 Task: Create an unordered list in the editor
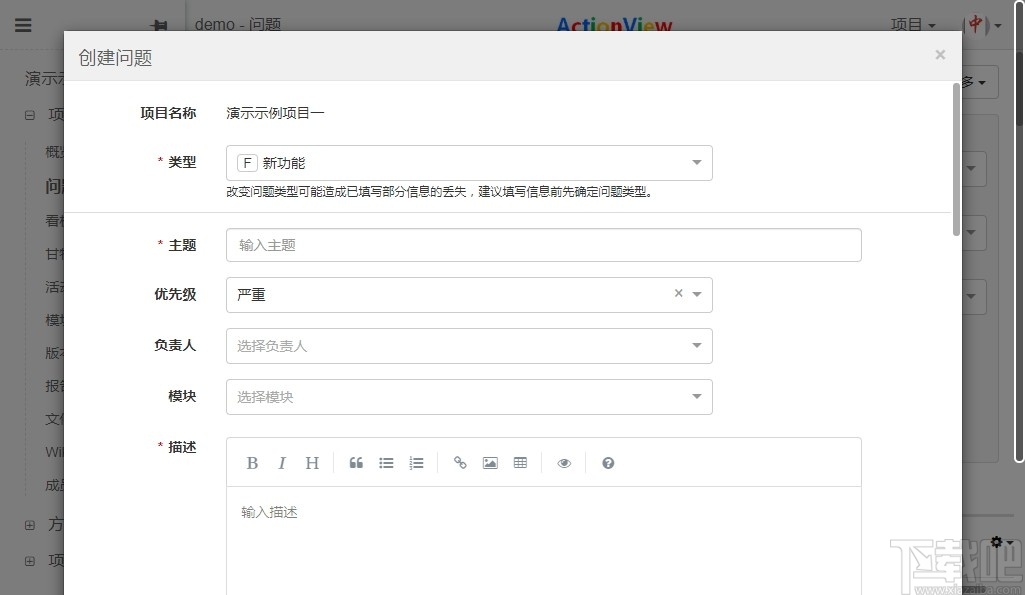(386, 462)
